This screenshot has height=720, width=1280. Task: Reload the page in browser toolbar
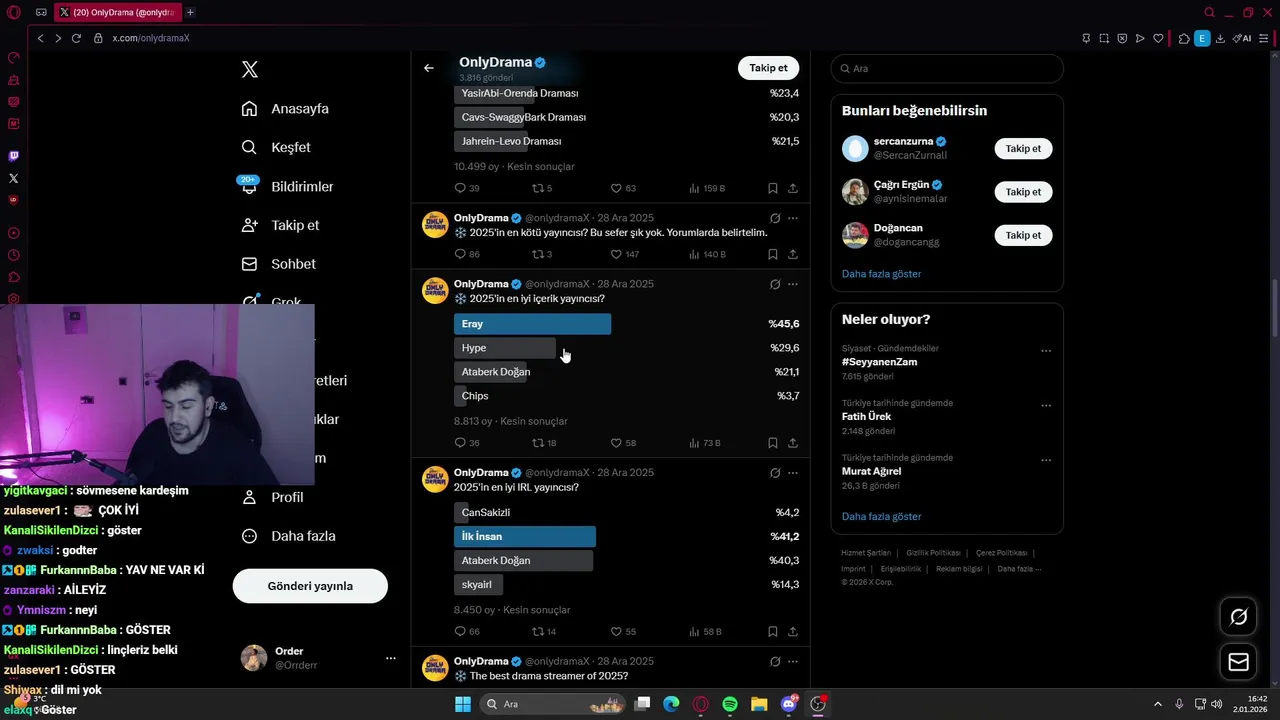coord(76,38)
